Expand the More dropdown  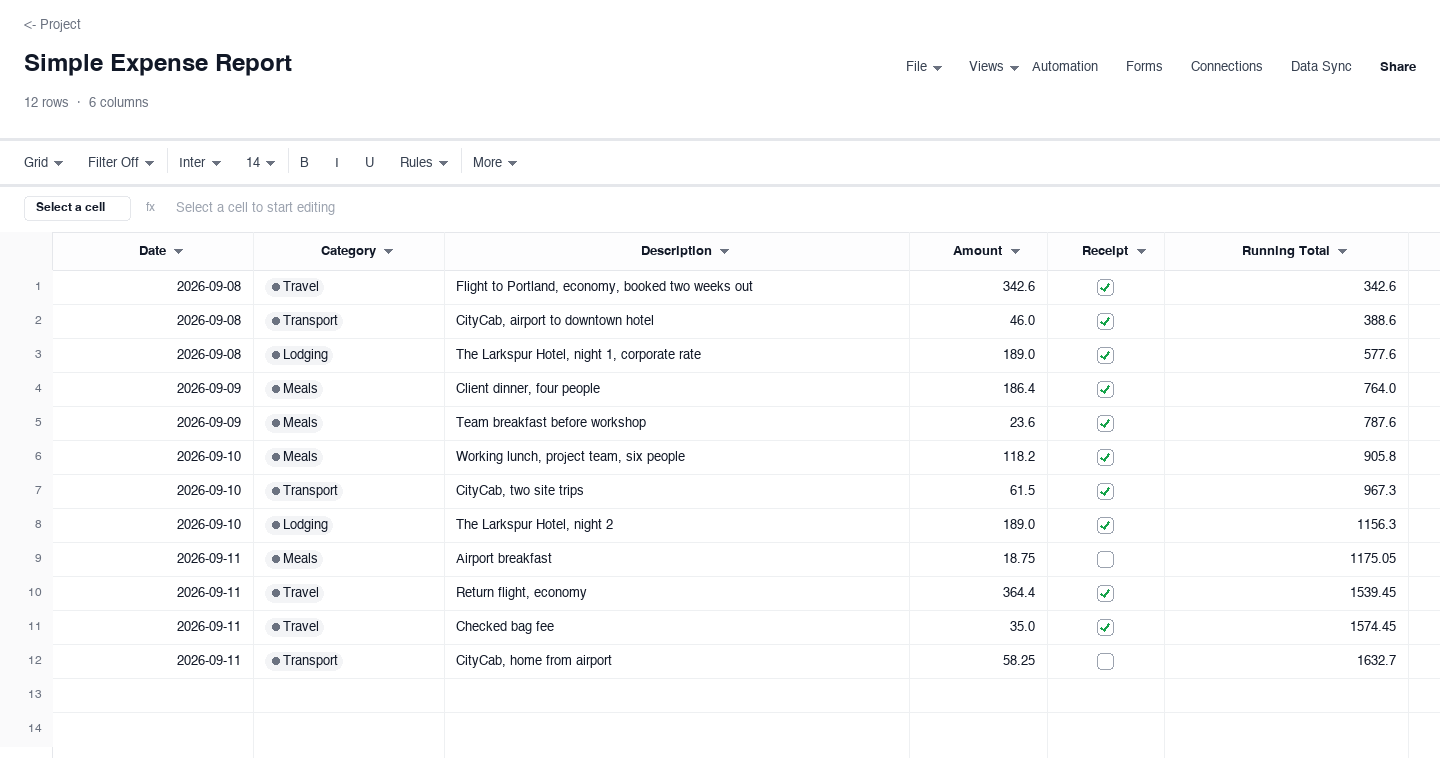point(495,162)
